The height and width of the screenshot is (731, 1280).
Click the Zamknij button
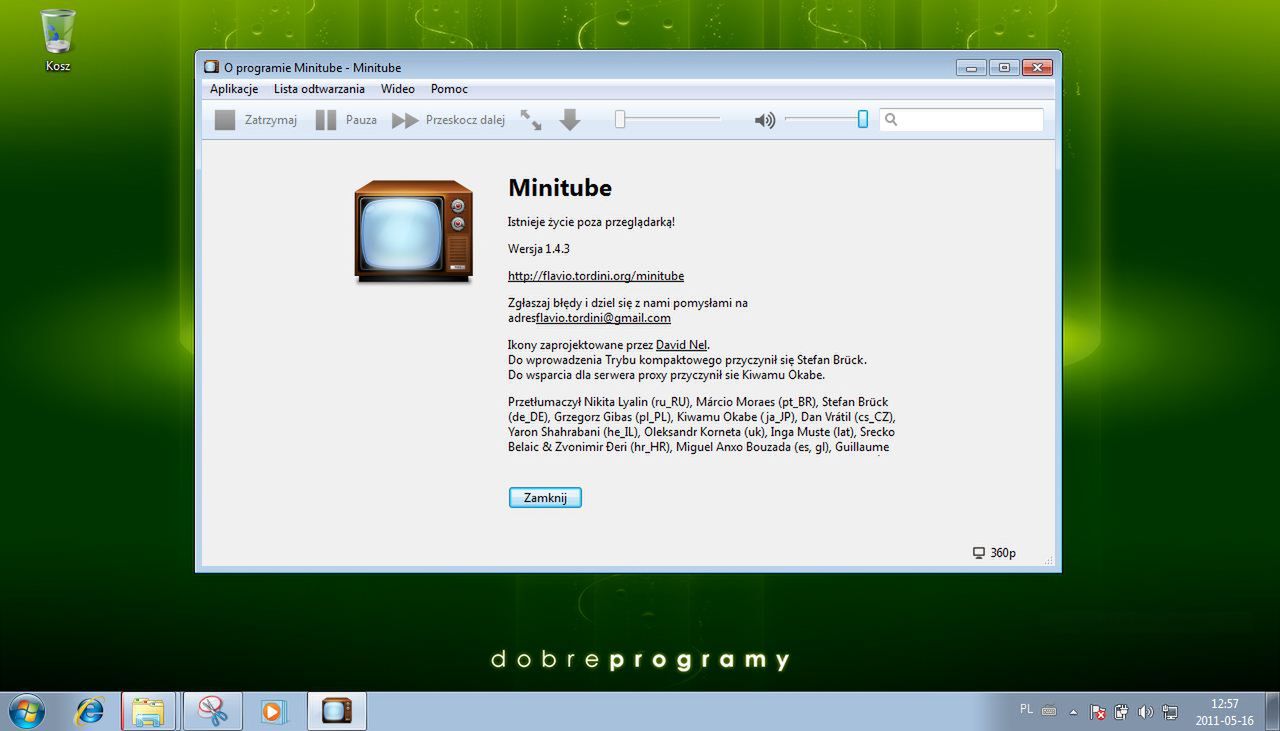[x=545, y=497]
